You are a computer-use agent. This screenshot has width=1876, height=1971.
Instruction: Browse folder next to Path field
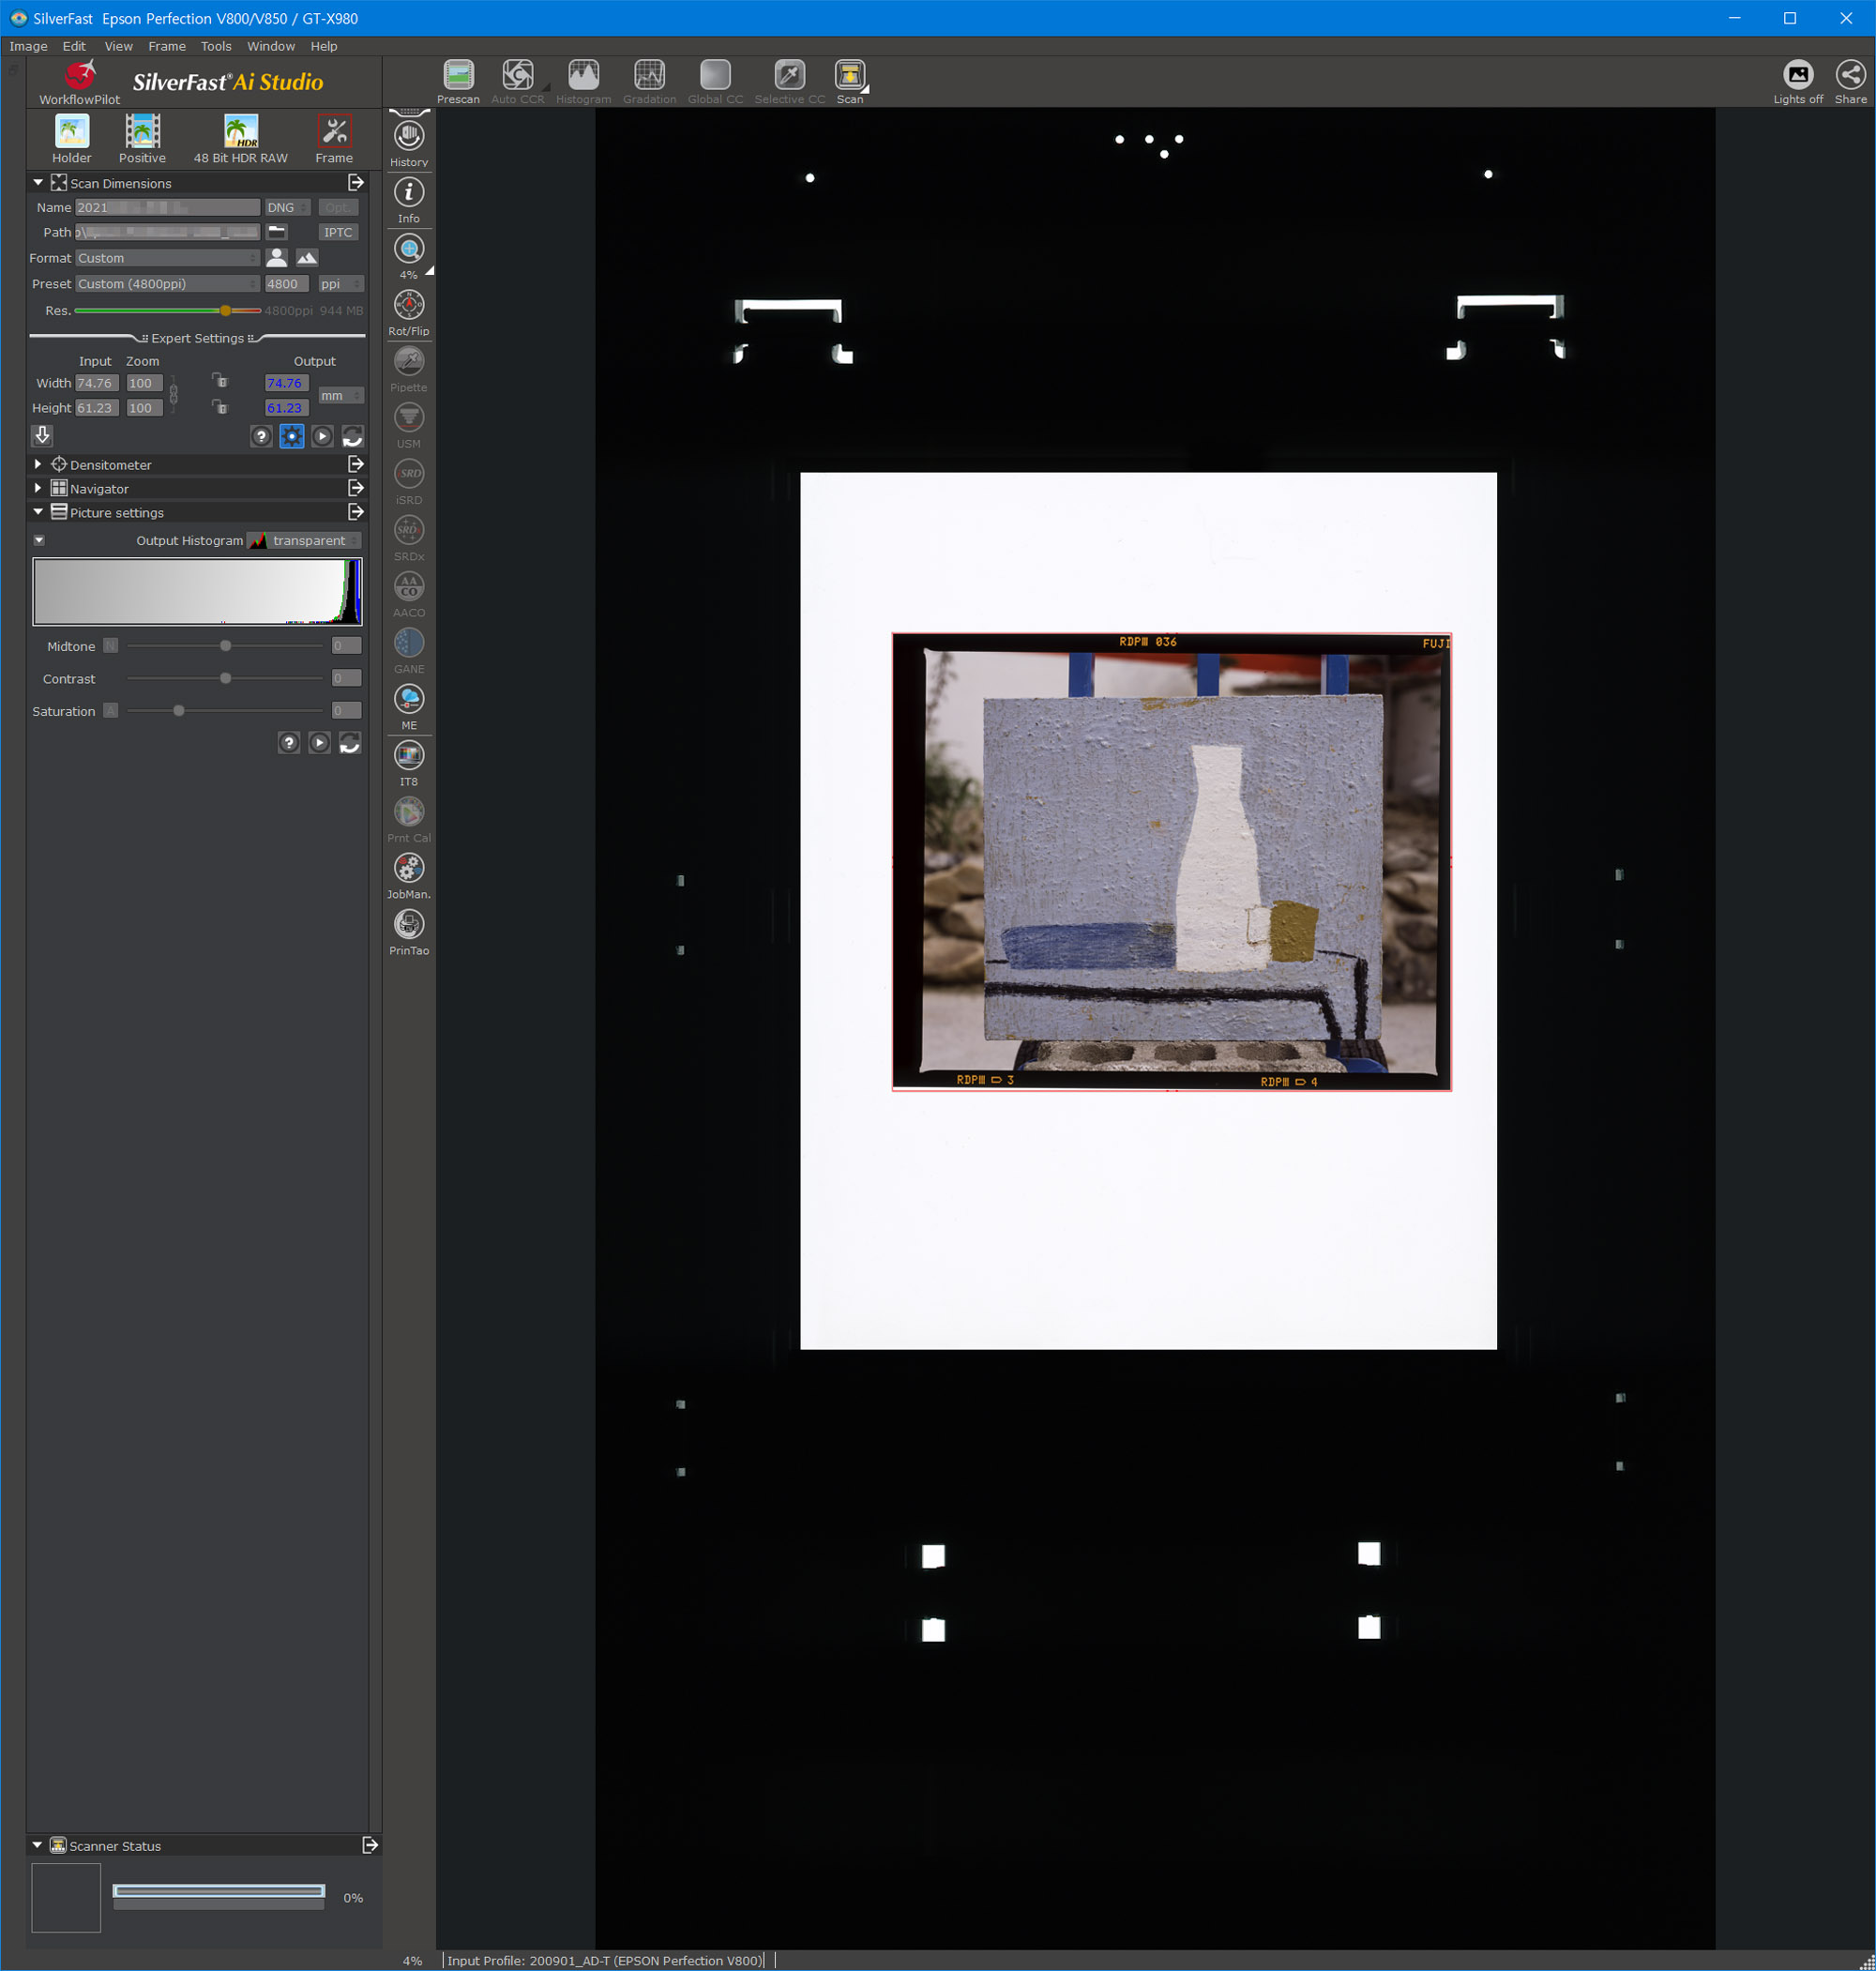pos(277,232)
